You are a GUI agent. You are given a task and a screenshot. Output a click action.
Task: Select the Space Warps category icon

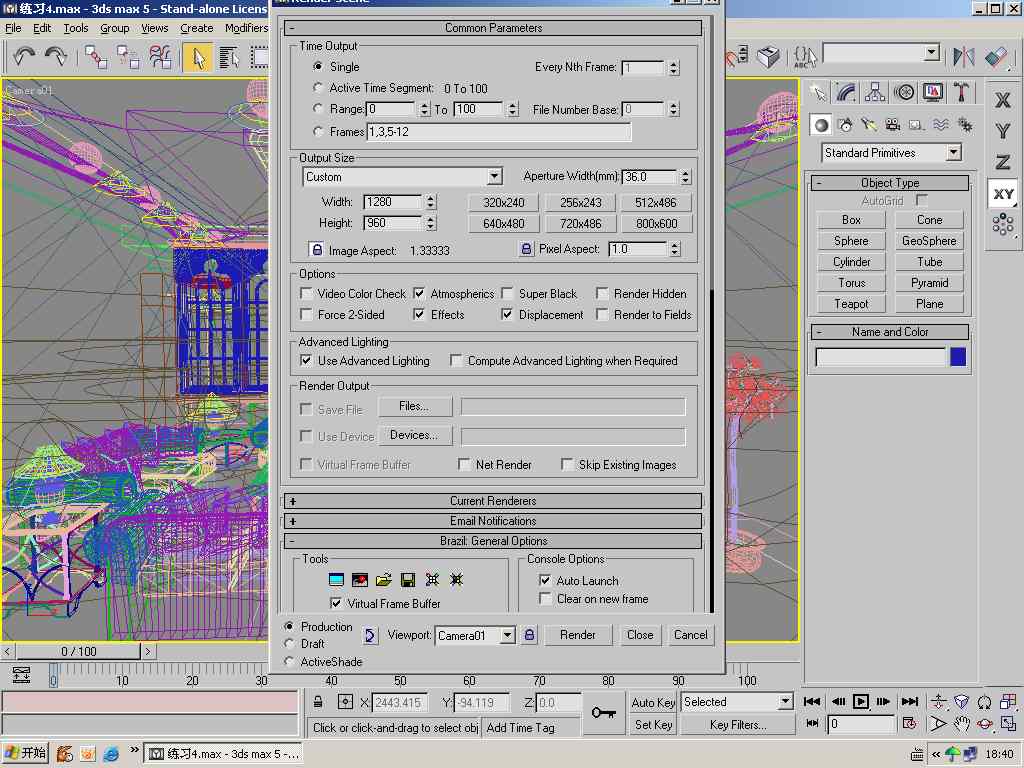pyautogui.click(x=940, y=125)
